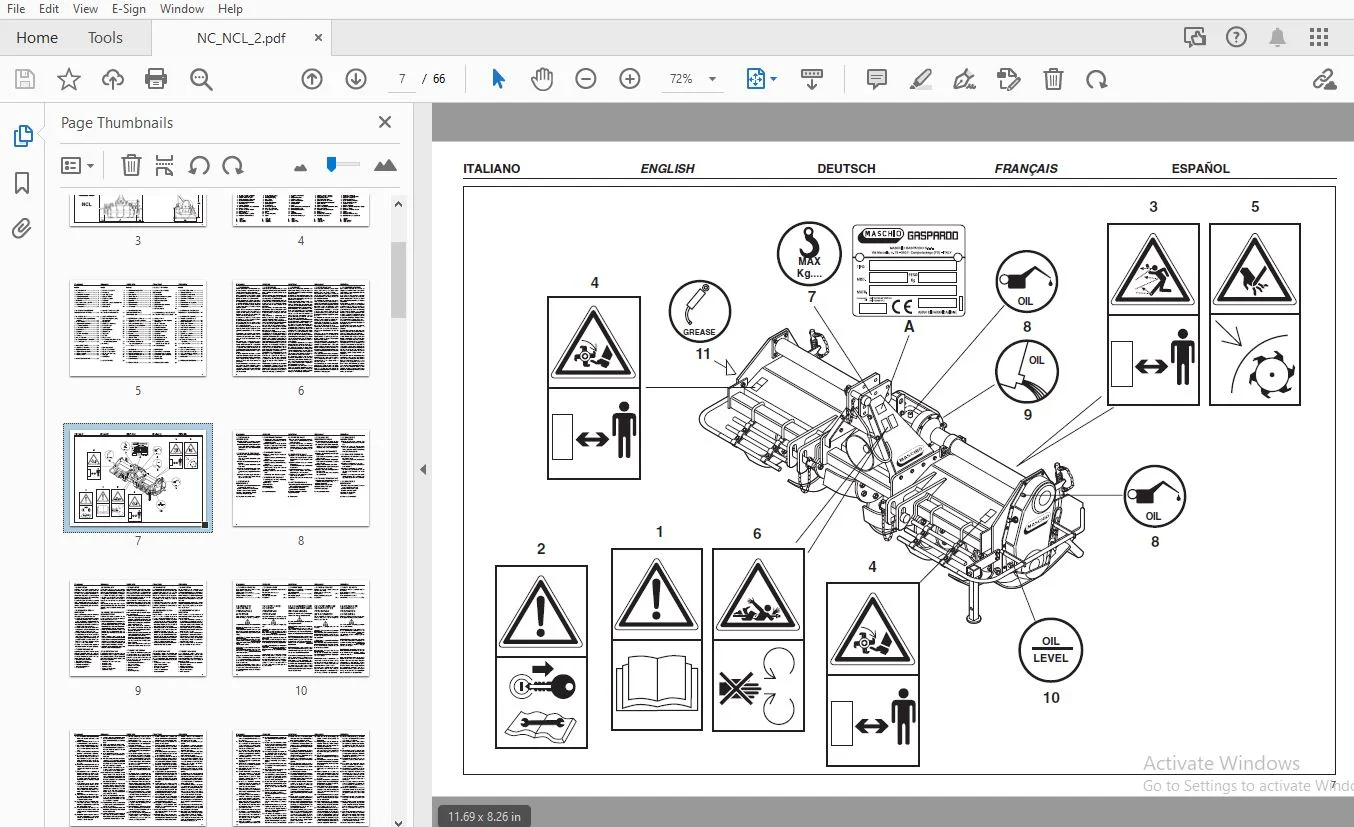
Task: Rotate the page clockwise in the toolbar
Action: (x=1097, y=79)
